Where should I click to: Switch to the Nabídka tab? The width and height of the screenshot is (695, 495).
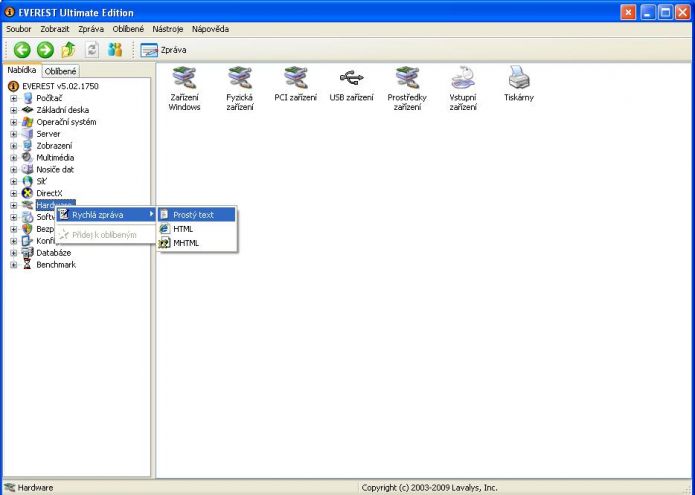click(22, 70)
